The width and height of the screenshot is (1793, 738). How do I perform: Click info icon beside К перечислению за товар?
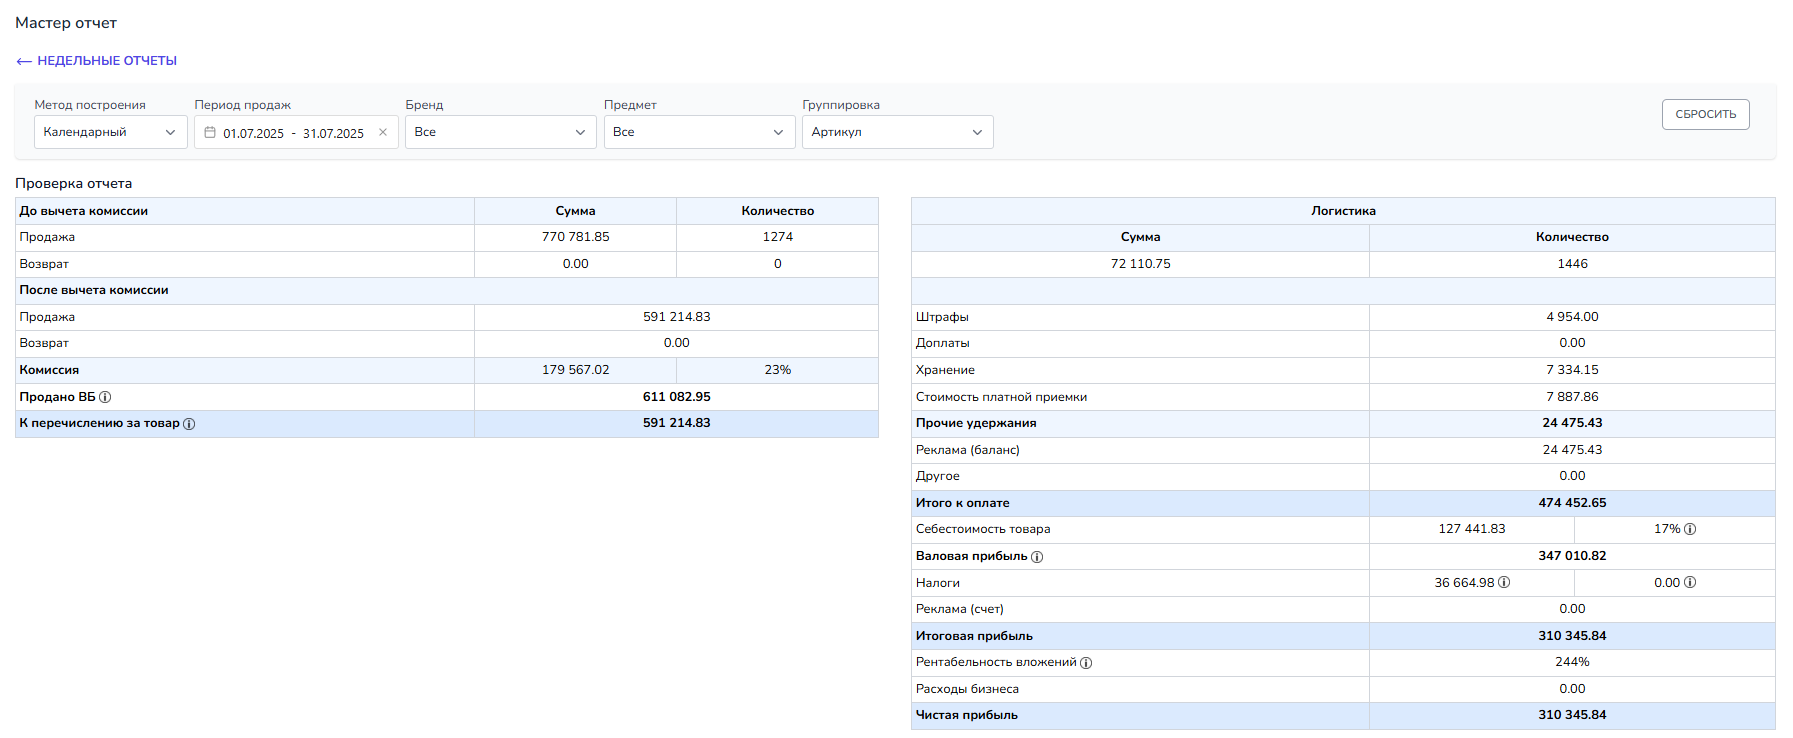(x=189, y=424)
